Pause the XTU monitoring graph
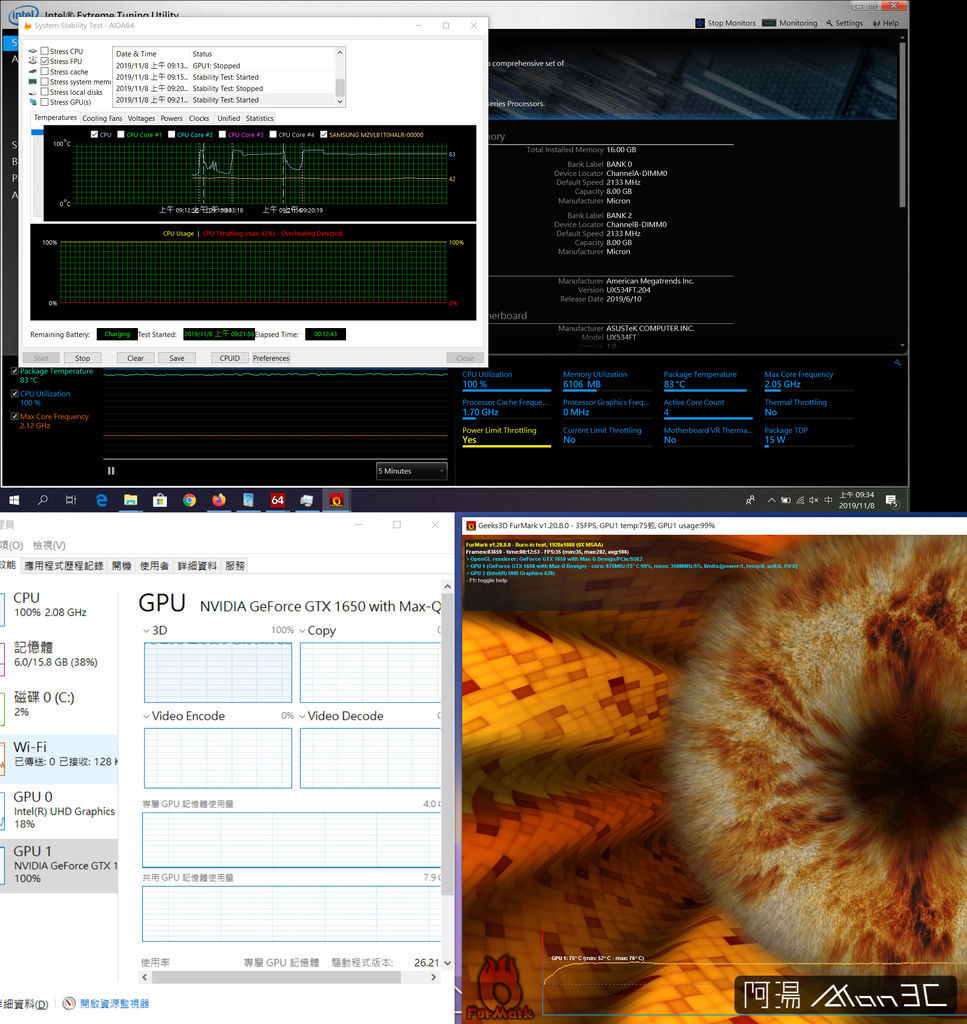The width and height of the screenshot is (967, 1024). (x=111, y=471)
